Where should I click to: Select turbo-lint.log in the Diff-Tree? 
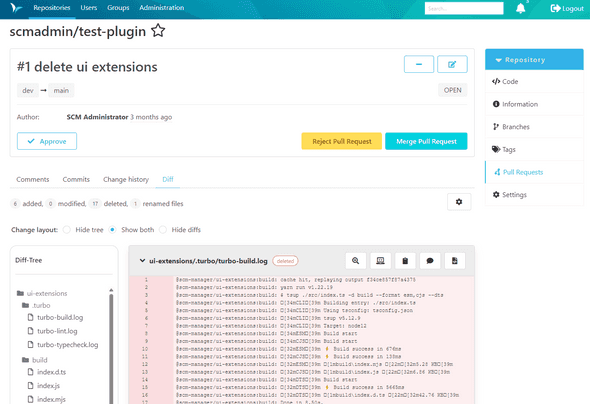[53, 331]
